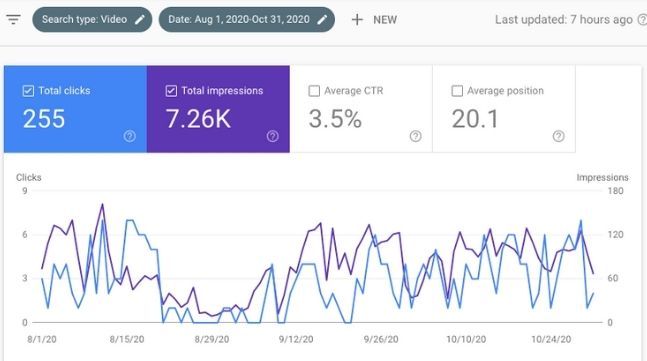Image resolution: width=647 pixels, height=361 pixels.
Task: Open Average CTR help icon
Action: [x=416, y=136]
